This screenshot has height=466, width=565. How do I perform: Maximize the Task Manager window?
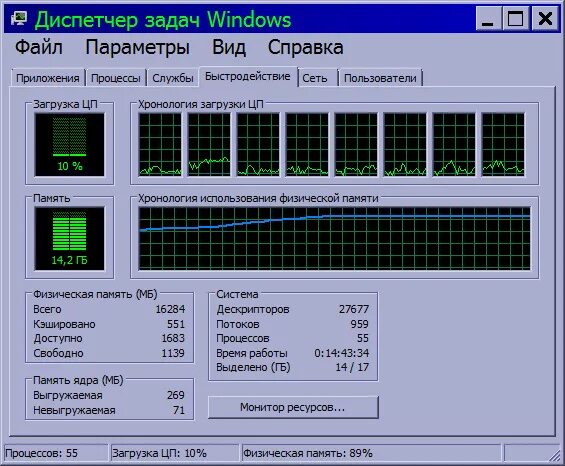coord(515,19)
